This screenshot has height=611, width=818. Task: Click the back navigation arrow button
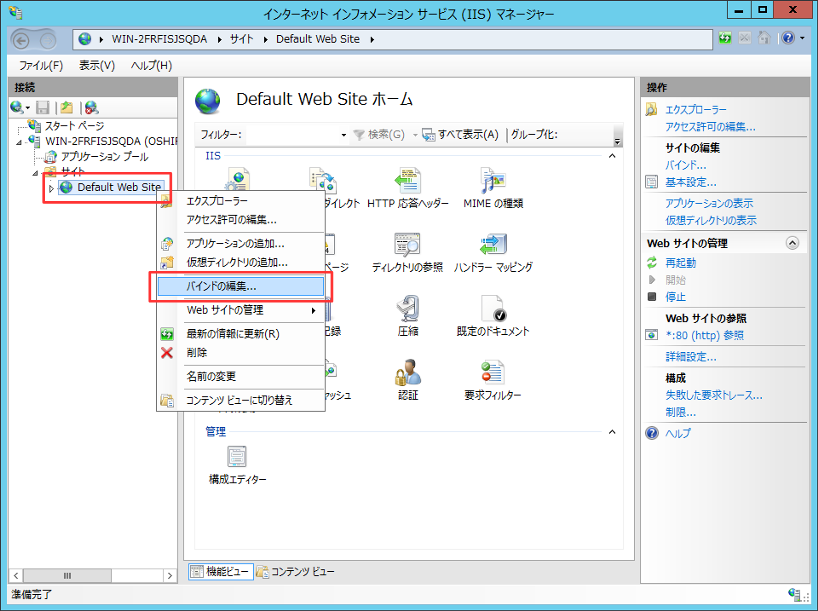click(x=21, y=40)
